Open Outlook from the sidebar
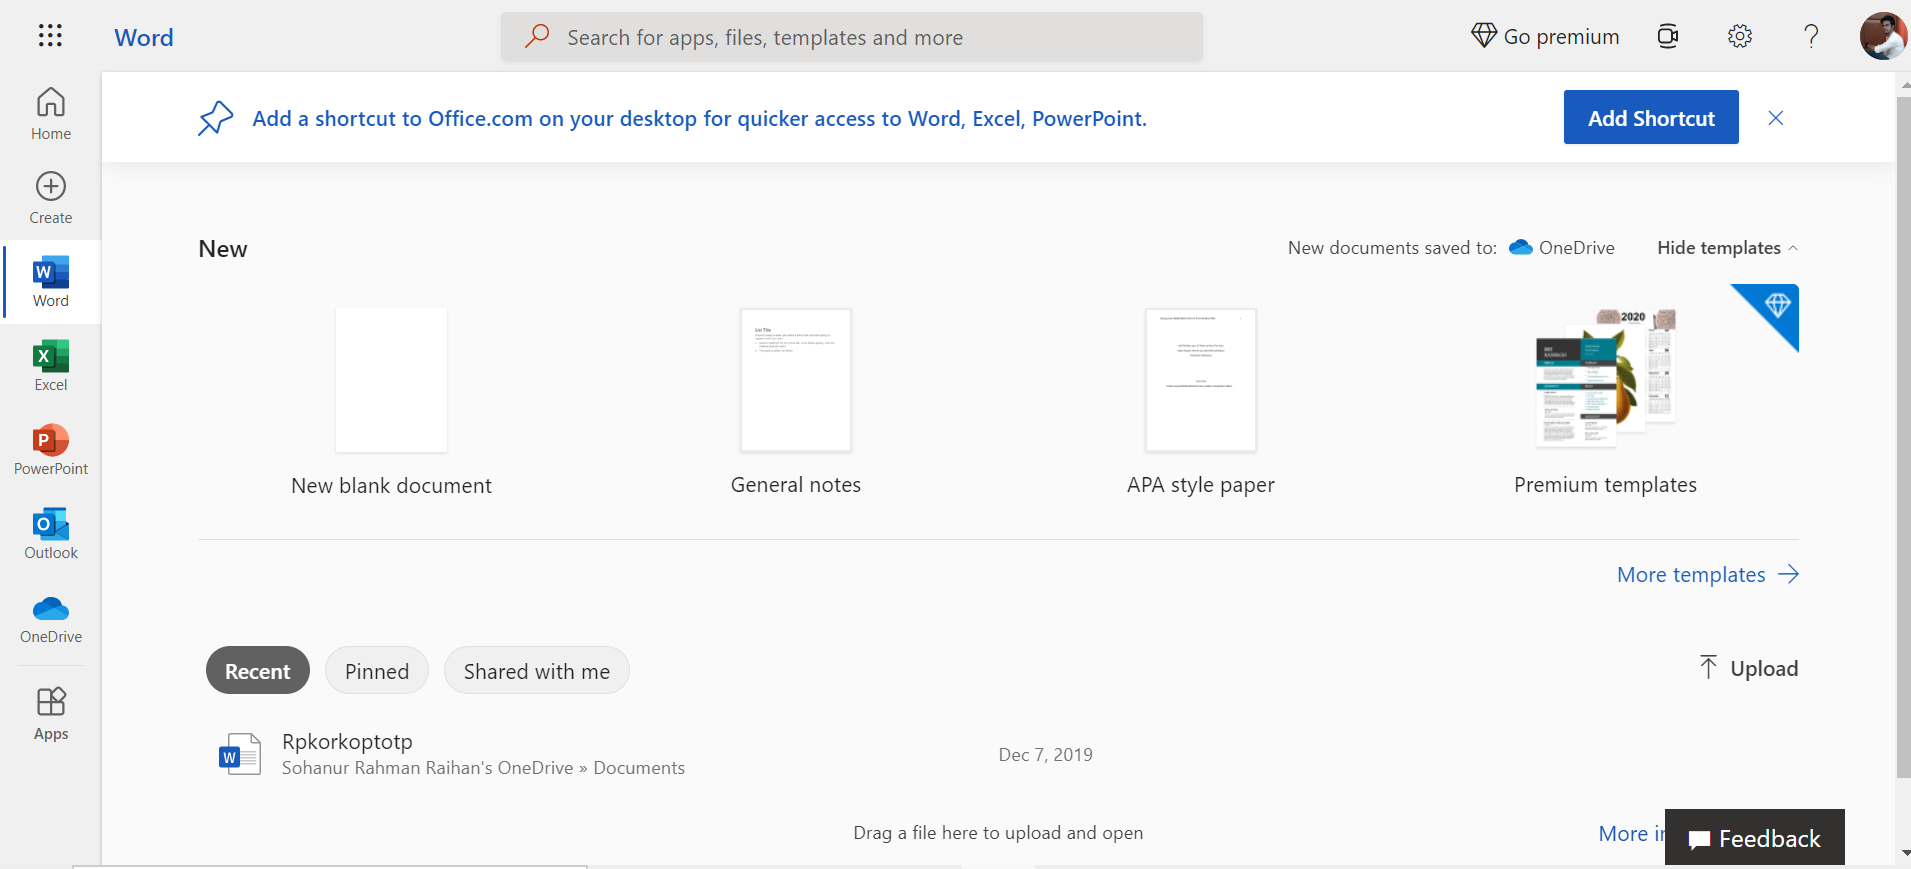Viewport: 1911px width, 869px height. click(51, 533)
